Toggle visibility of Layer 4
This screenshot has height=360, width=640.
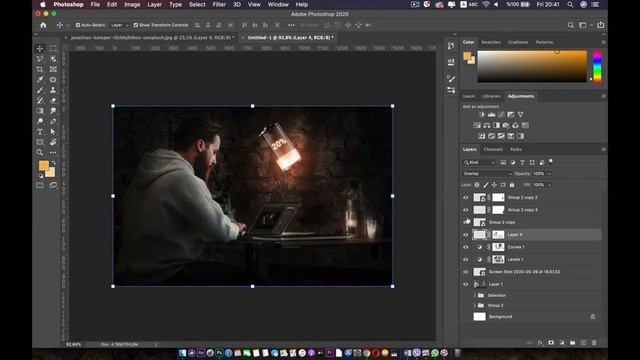click(466, 235)
